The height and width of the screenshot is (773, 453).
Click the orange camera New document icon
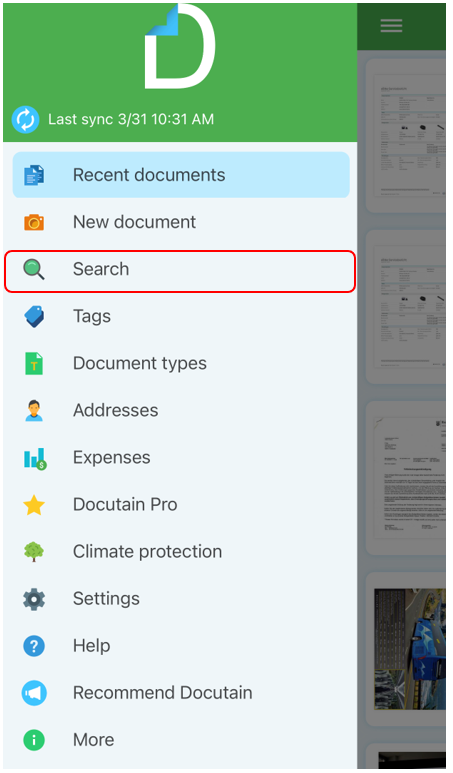[34, 222]
